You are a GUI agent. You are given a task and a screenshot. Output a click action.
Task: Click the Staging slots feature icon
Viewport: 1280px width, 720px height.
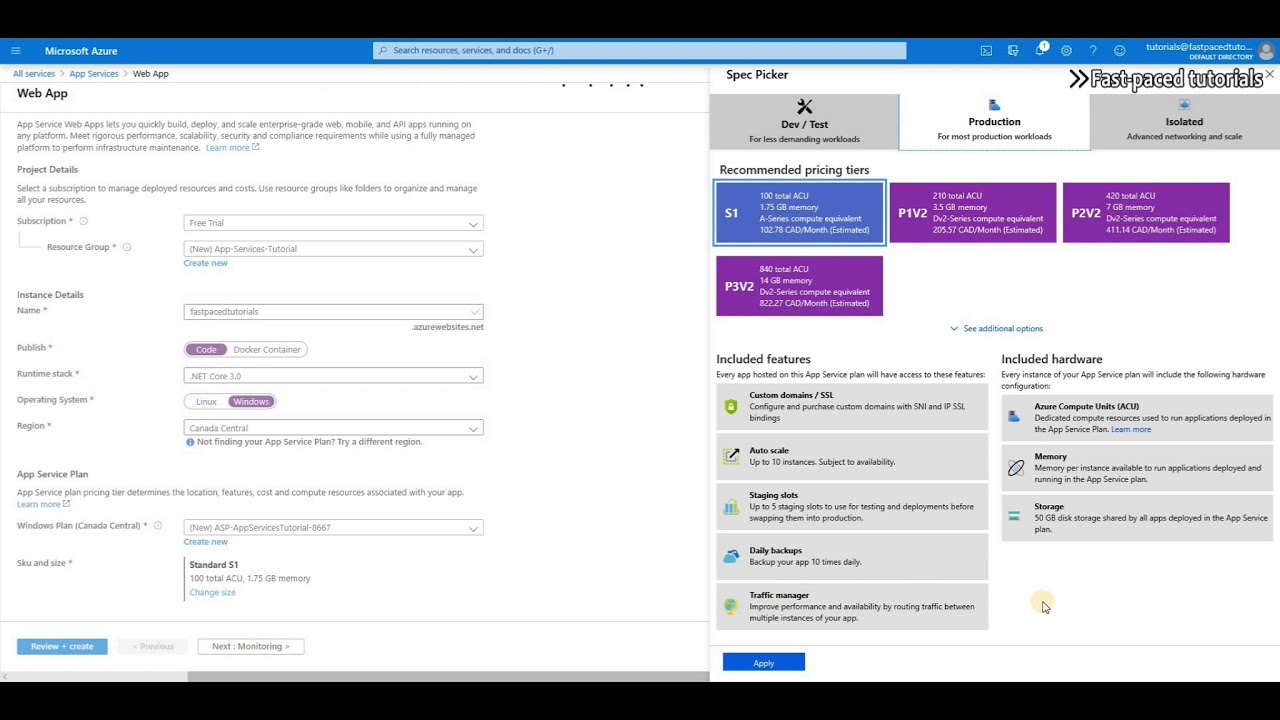[731, 506]
